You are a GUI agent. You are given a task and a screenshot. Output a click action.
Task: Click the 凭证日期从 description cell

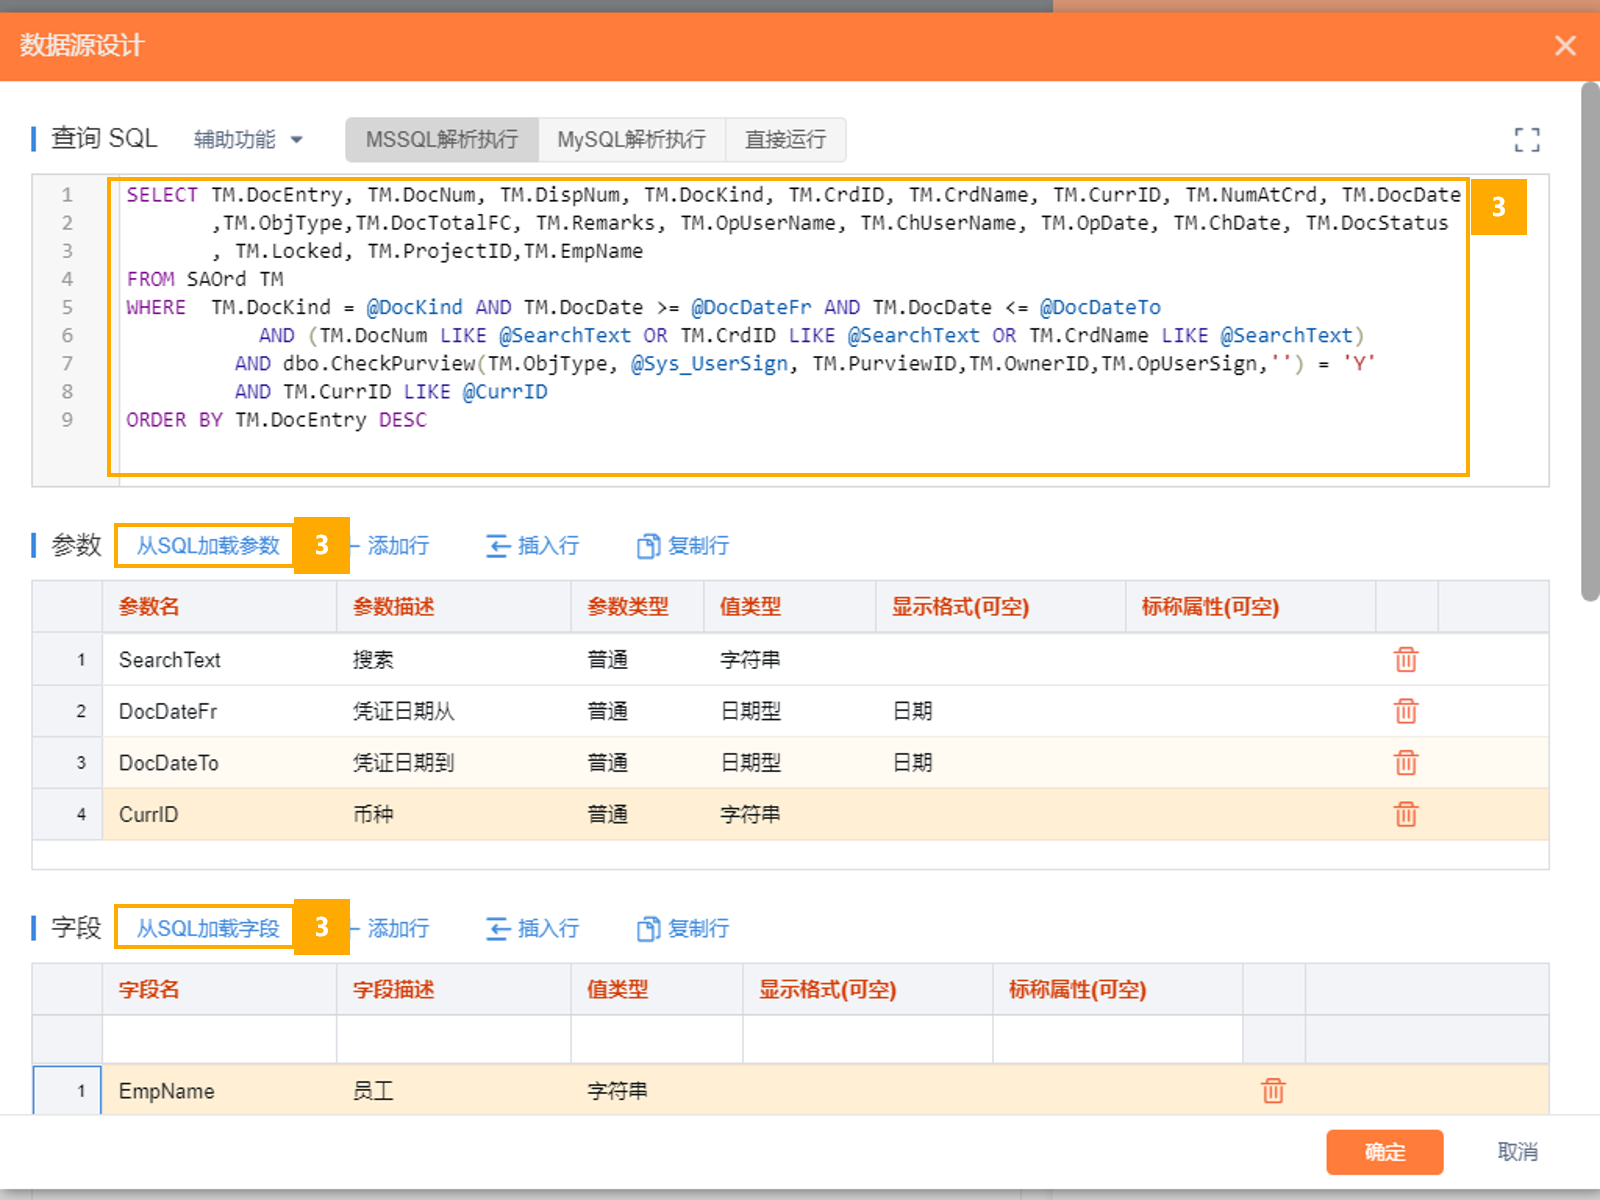pyautogui.click(x=454, y=711)
